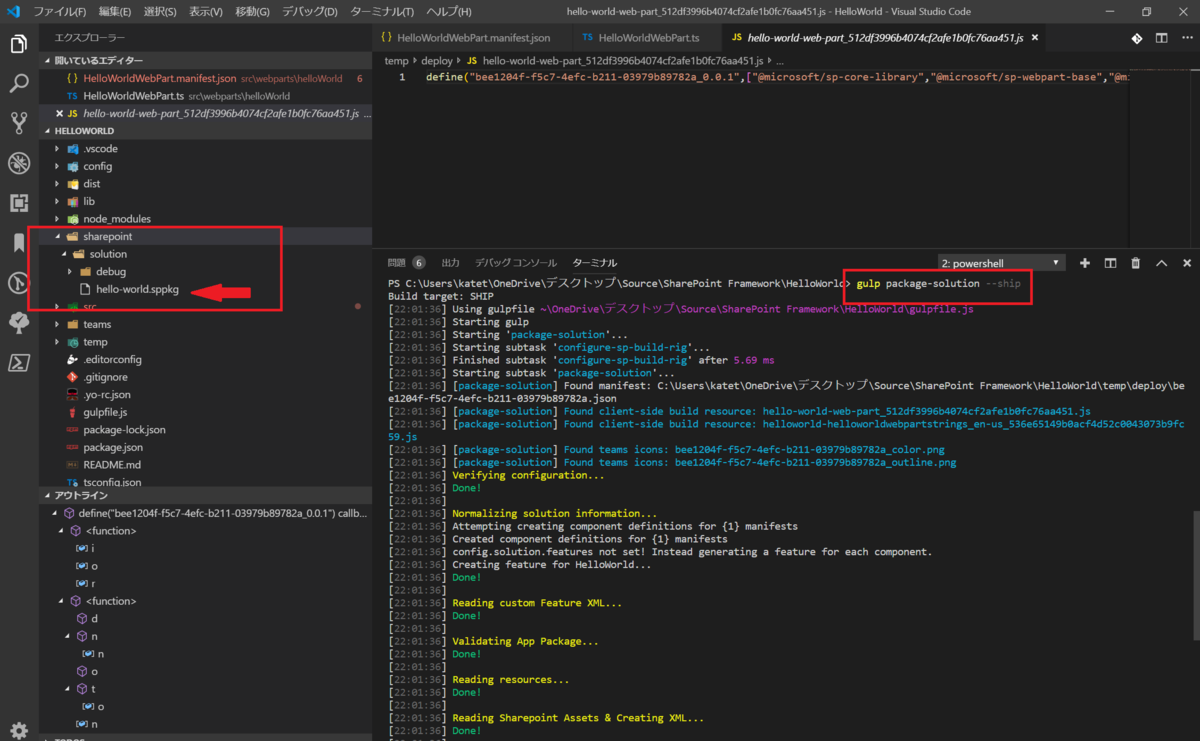Select the lib folder row
The height and width of the screenshot is (741, 1200).
[x=206, y=201]
